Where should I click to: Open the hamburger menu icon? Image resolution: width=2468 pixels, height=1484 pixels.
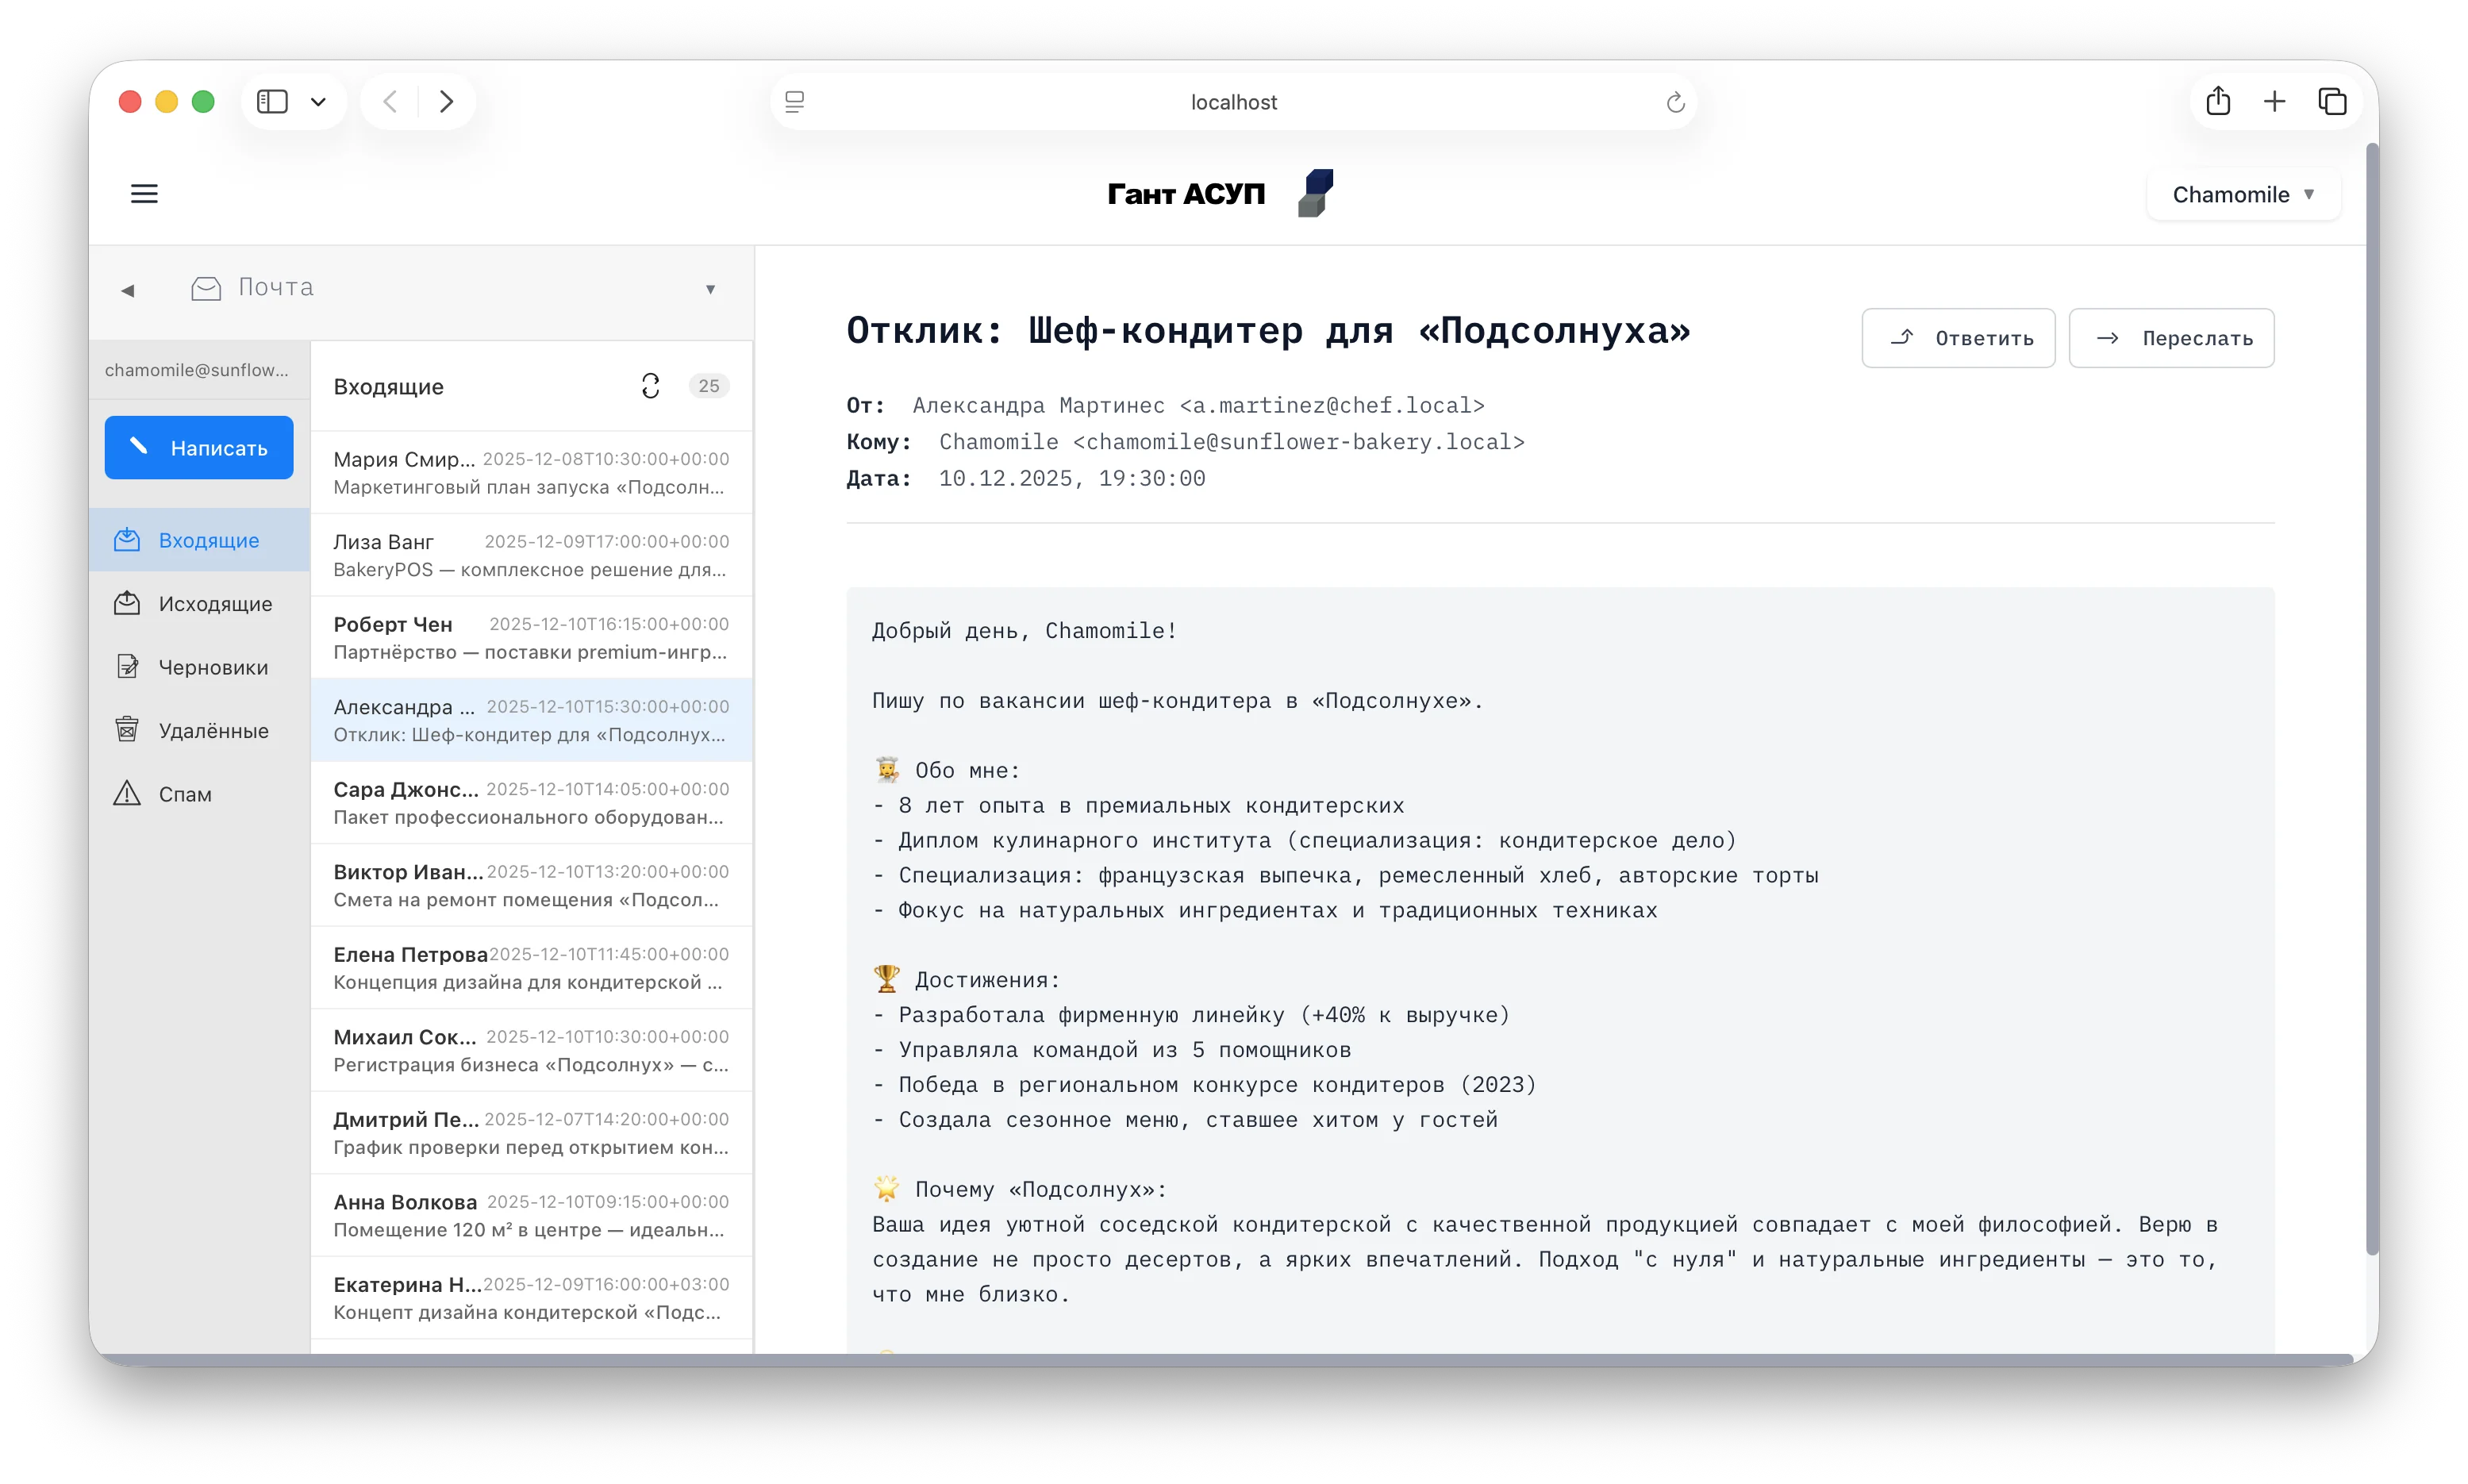(144, 194)
